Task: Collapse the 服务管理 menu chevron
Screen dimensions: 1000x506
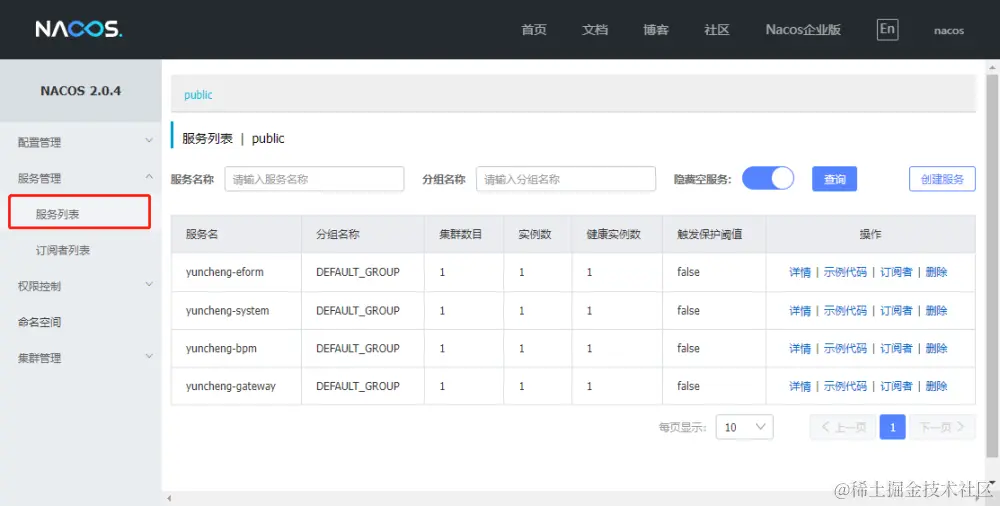Action: pos(149,177)
